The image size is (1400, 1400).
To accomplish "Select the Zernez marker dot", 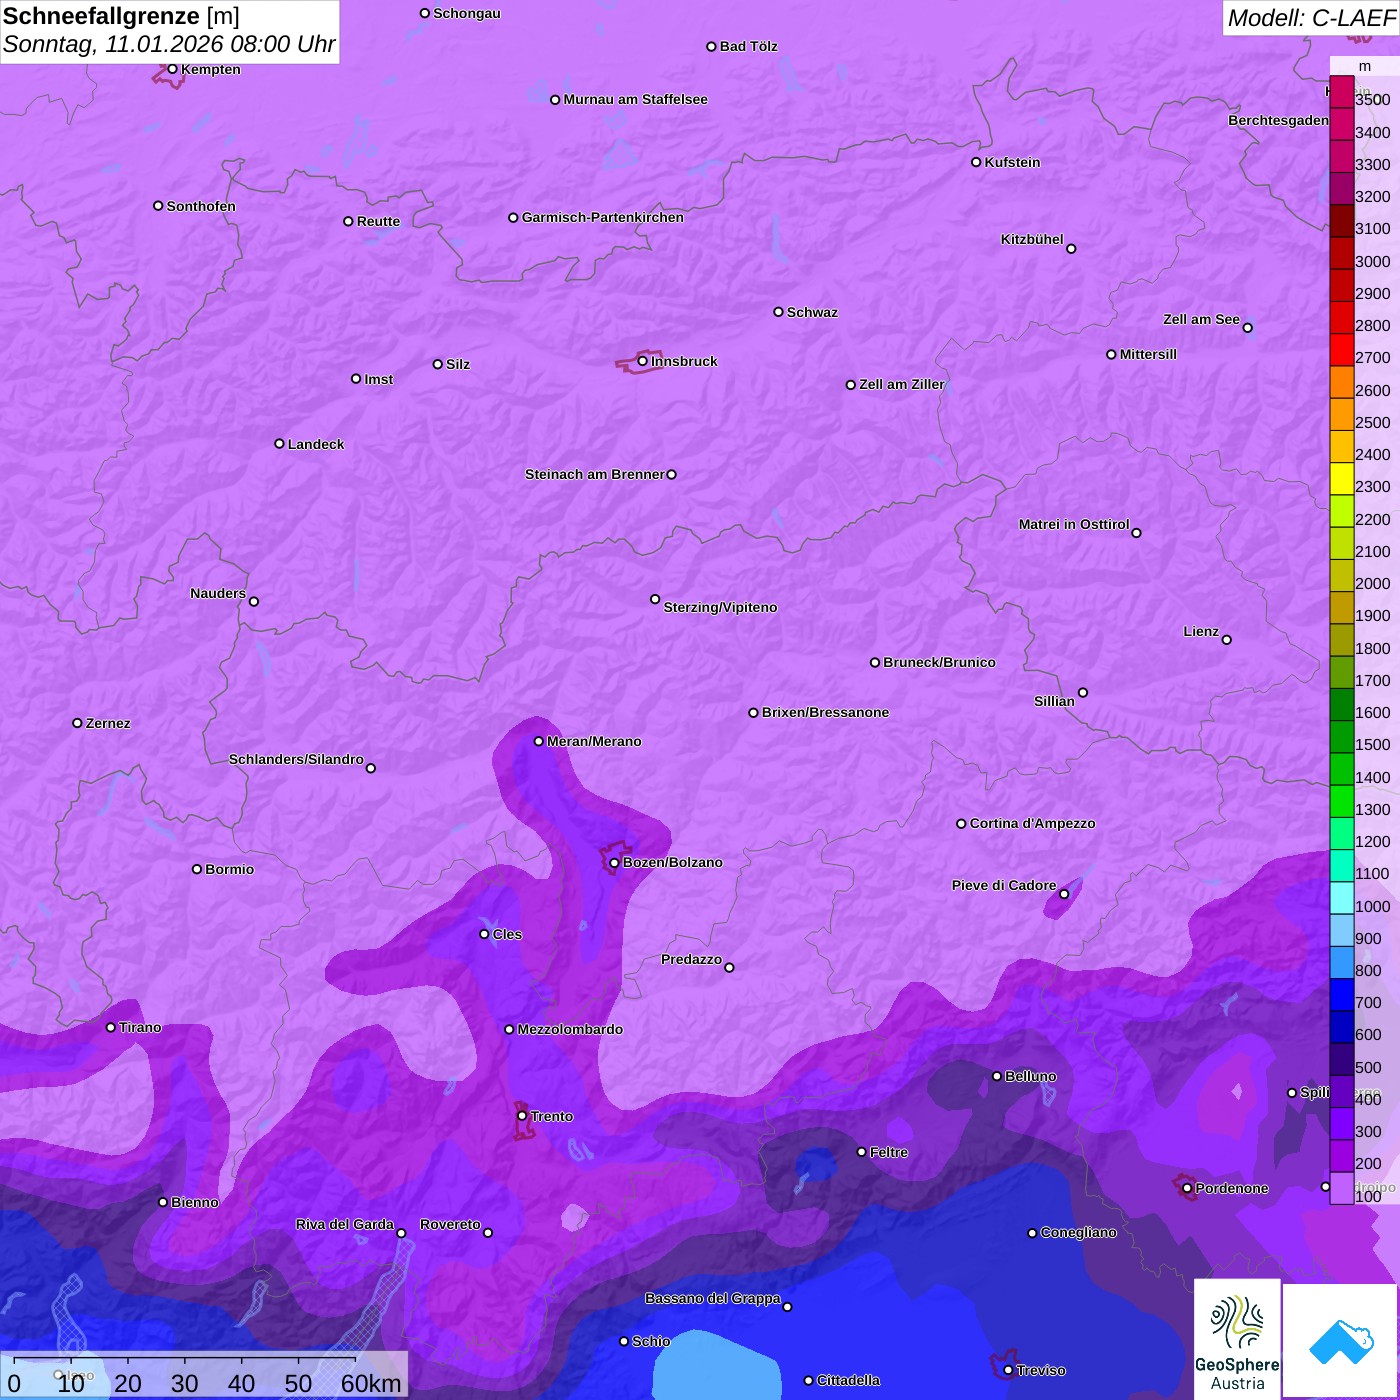I will [77, 723].
